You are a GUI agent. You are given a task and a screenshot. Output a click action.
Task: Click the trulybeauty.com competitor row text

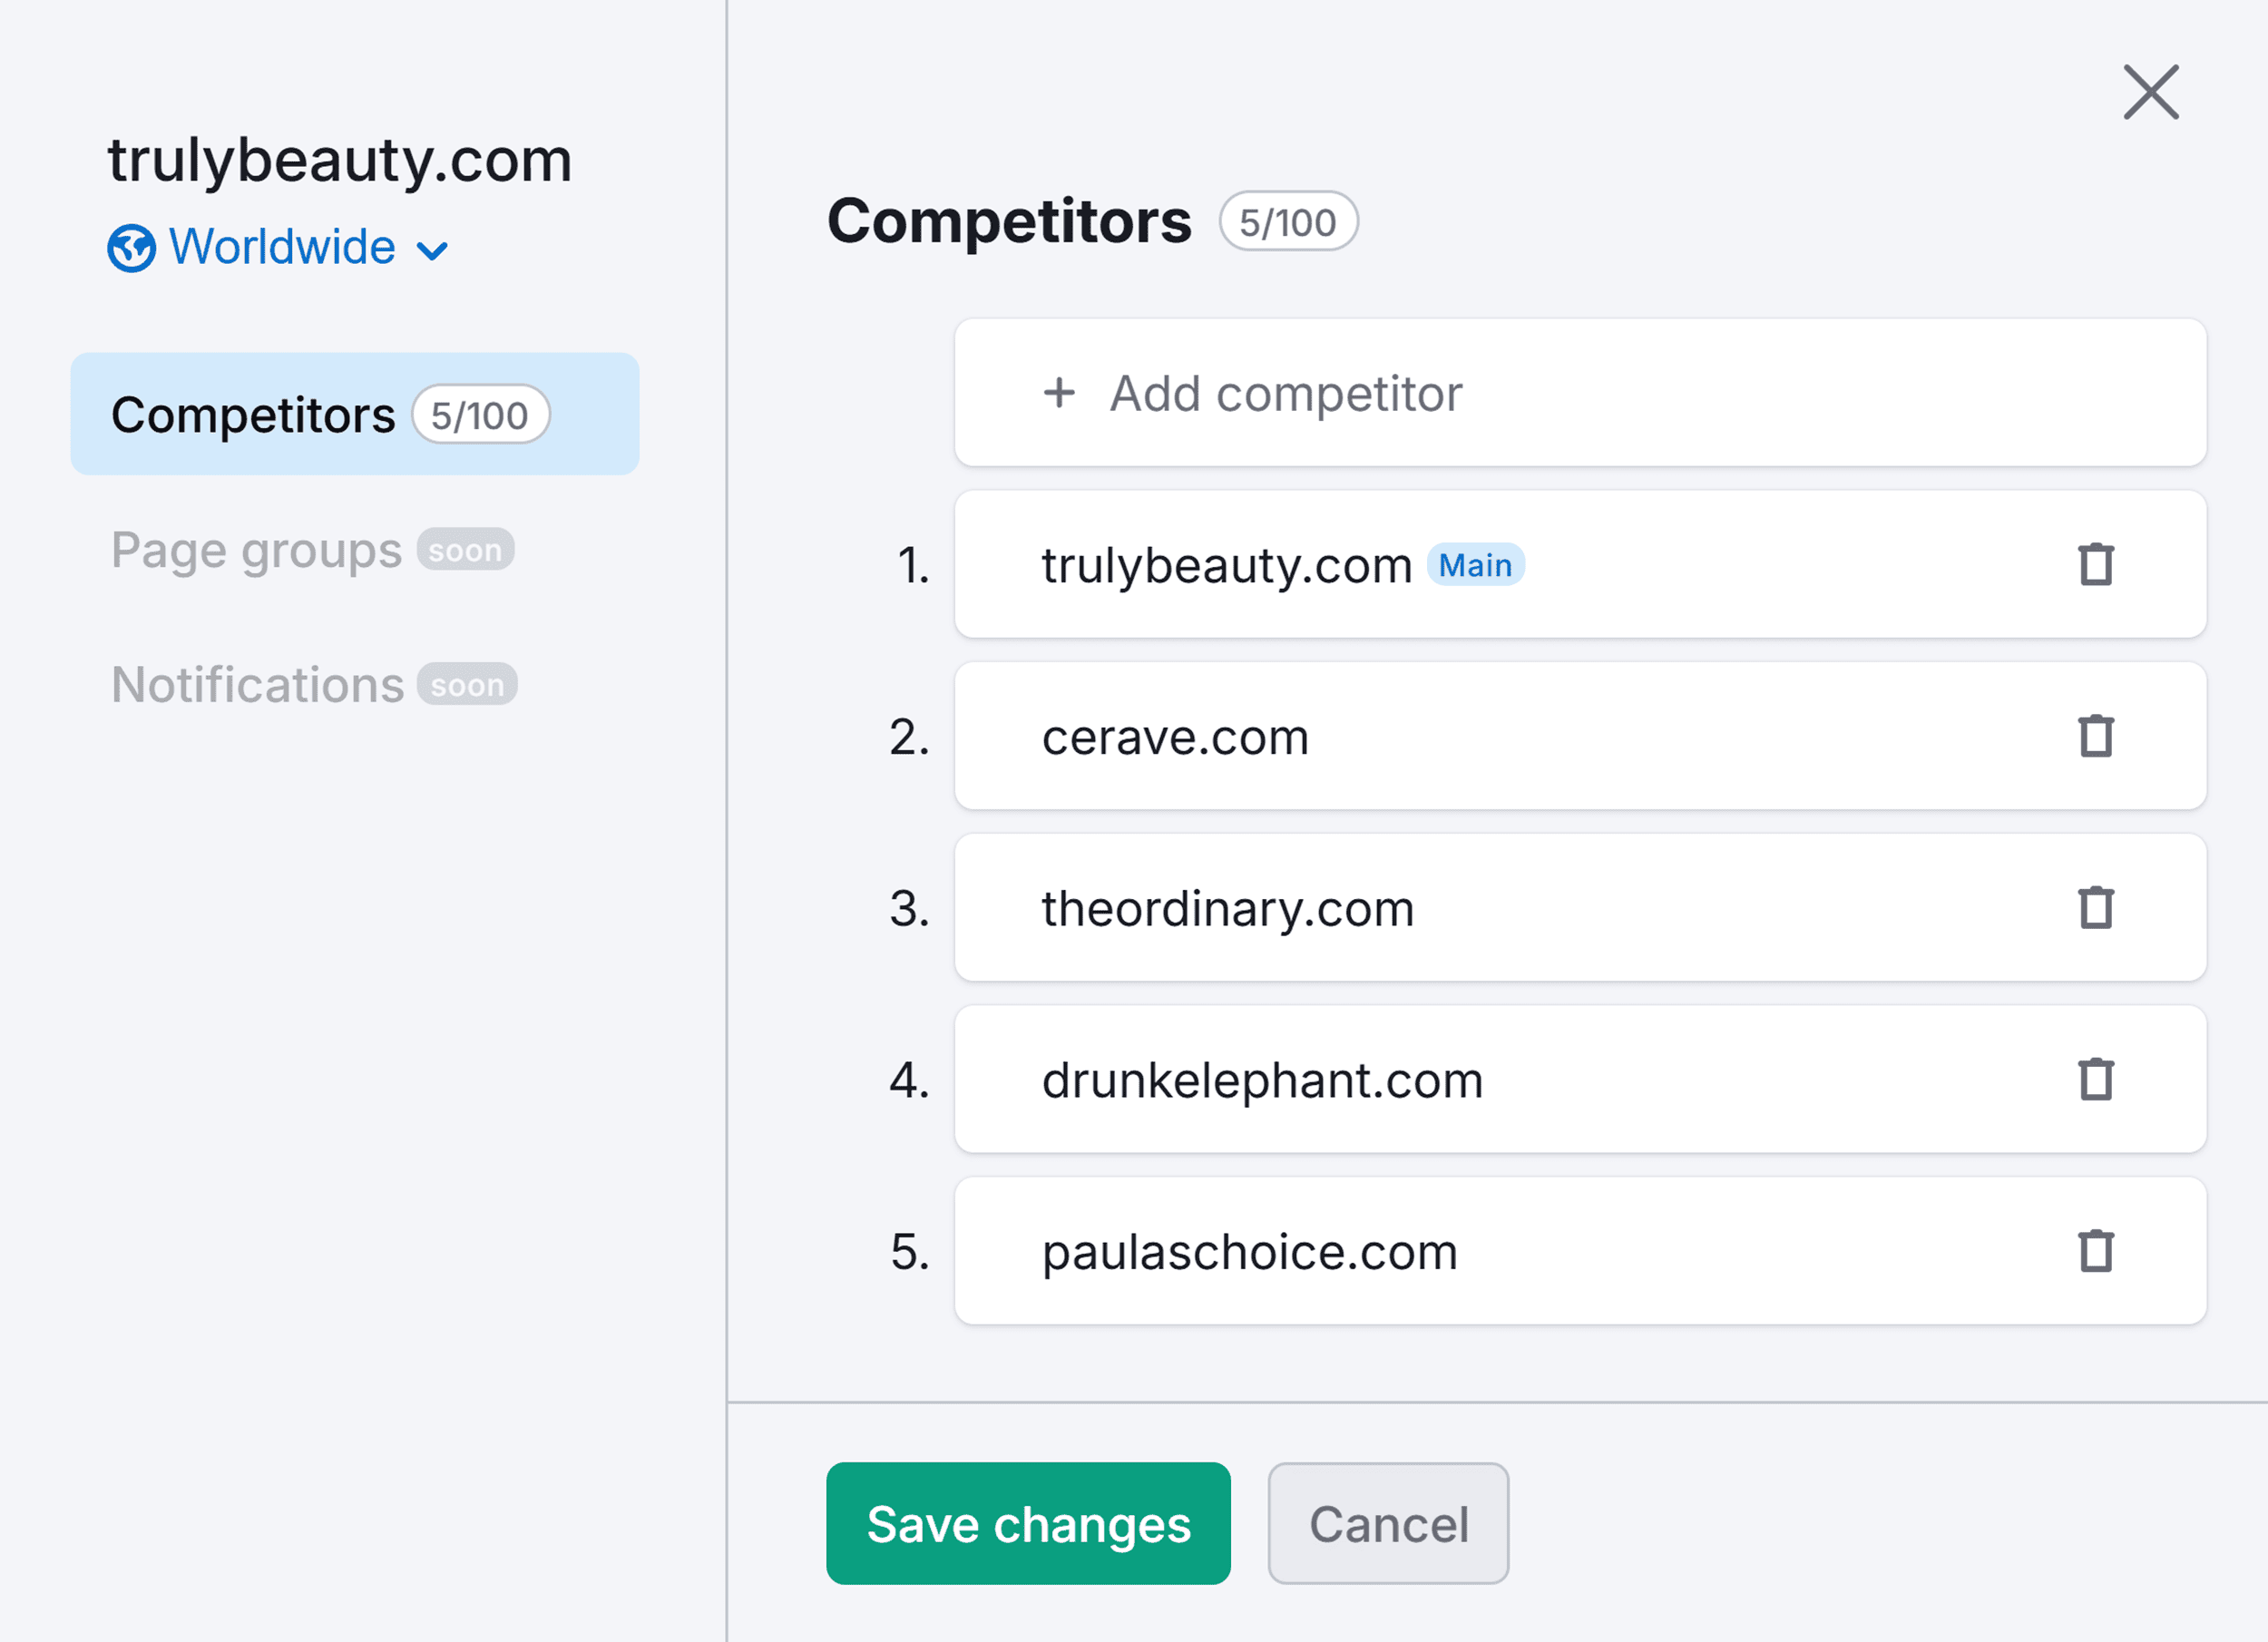(1226, 566)
